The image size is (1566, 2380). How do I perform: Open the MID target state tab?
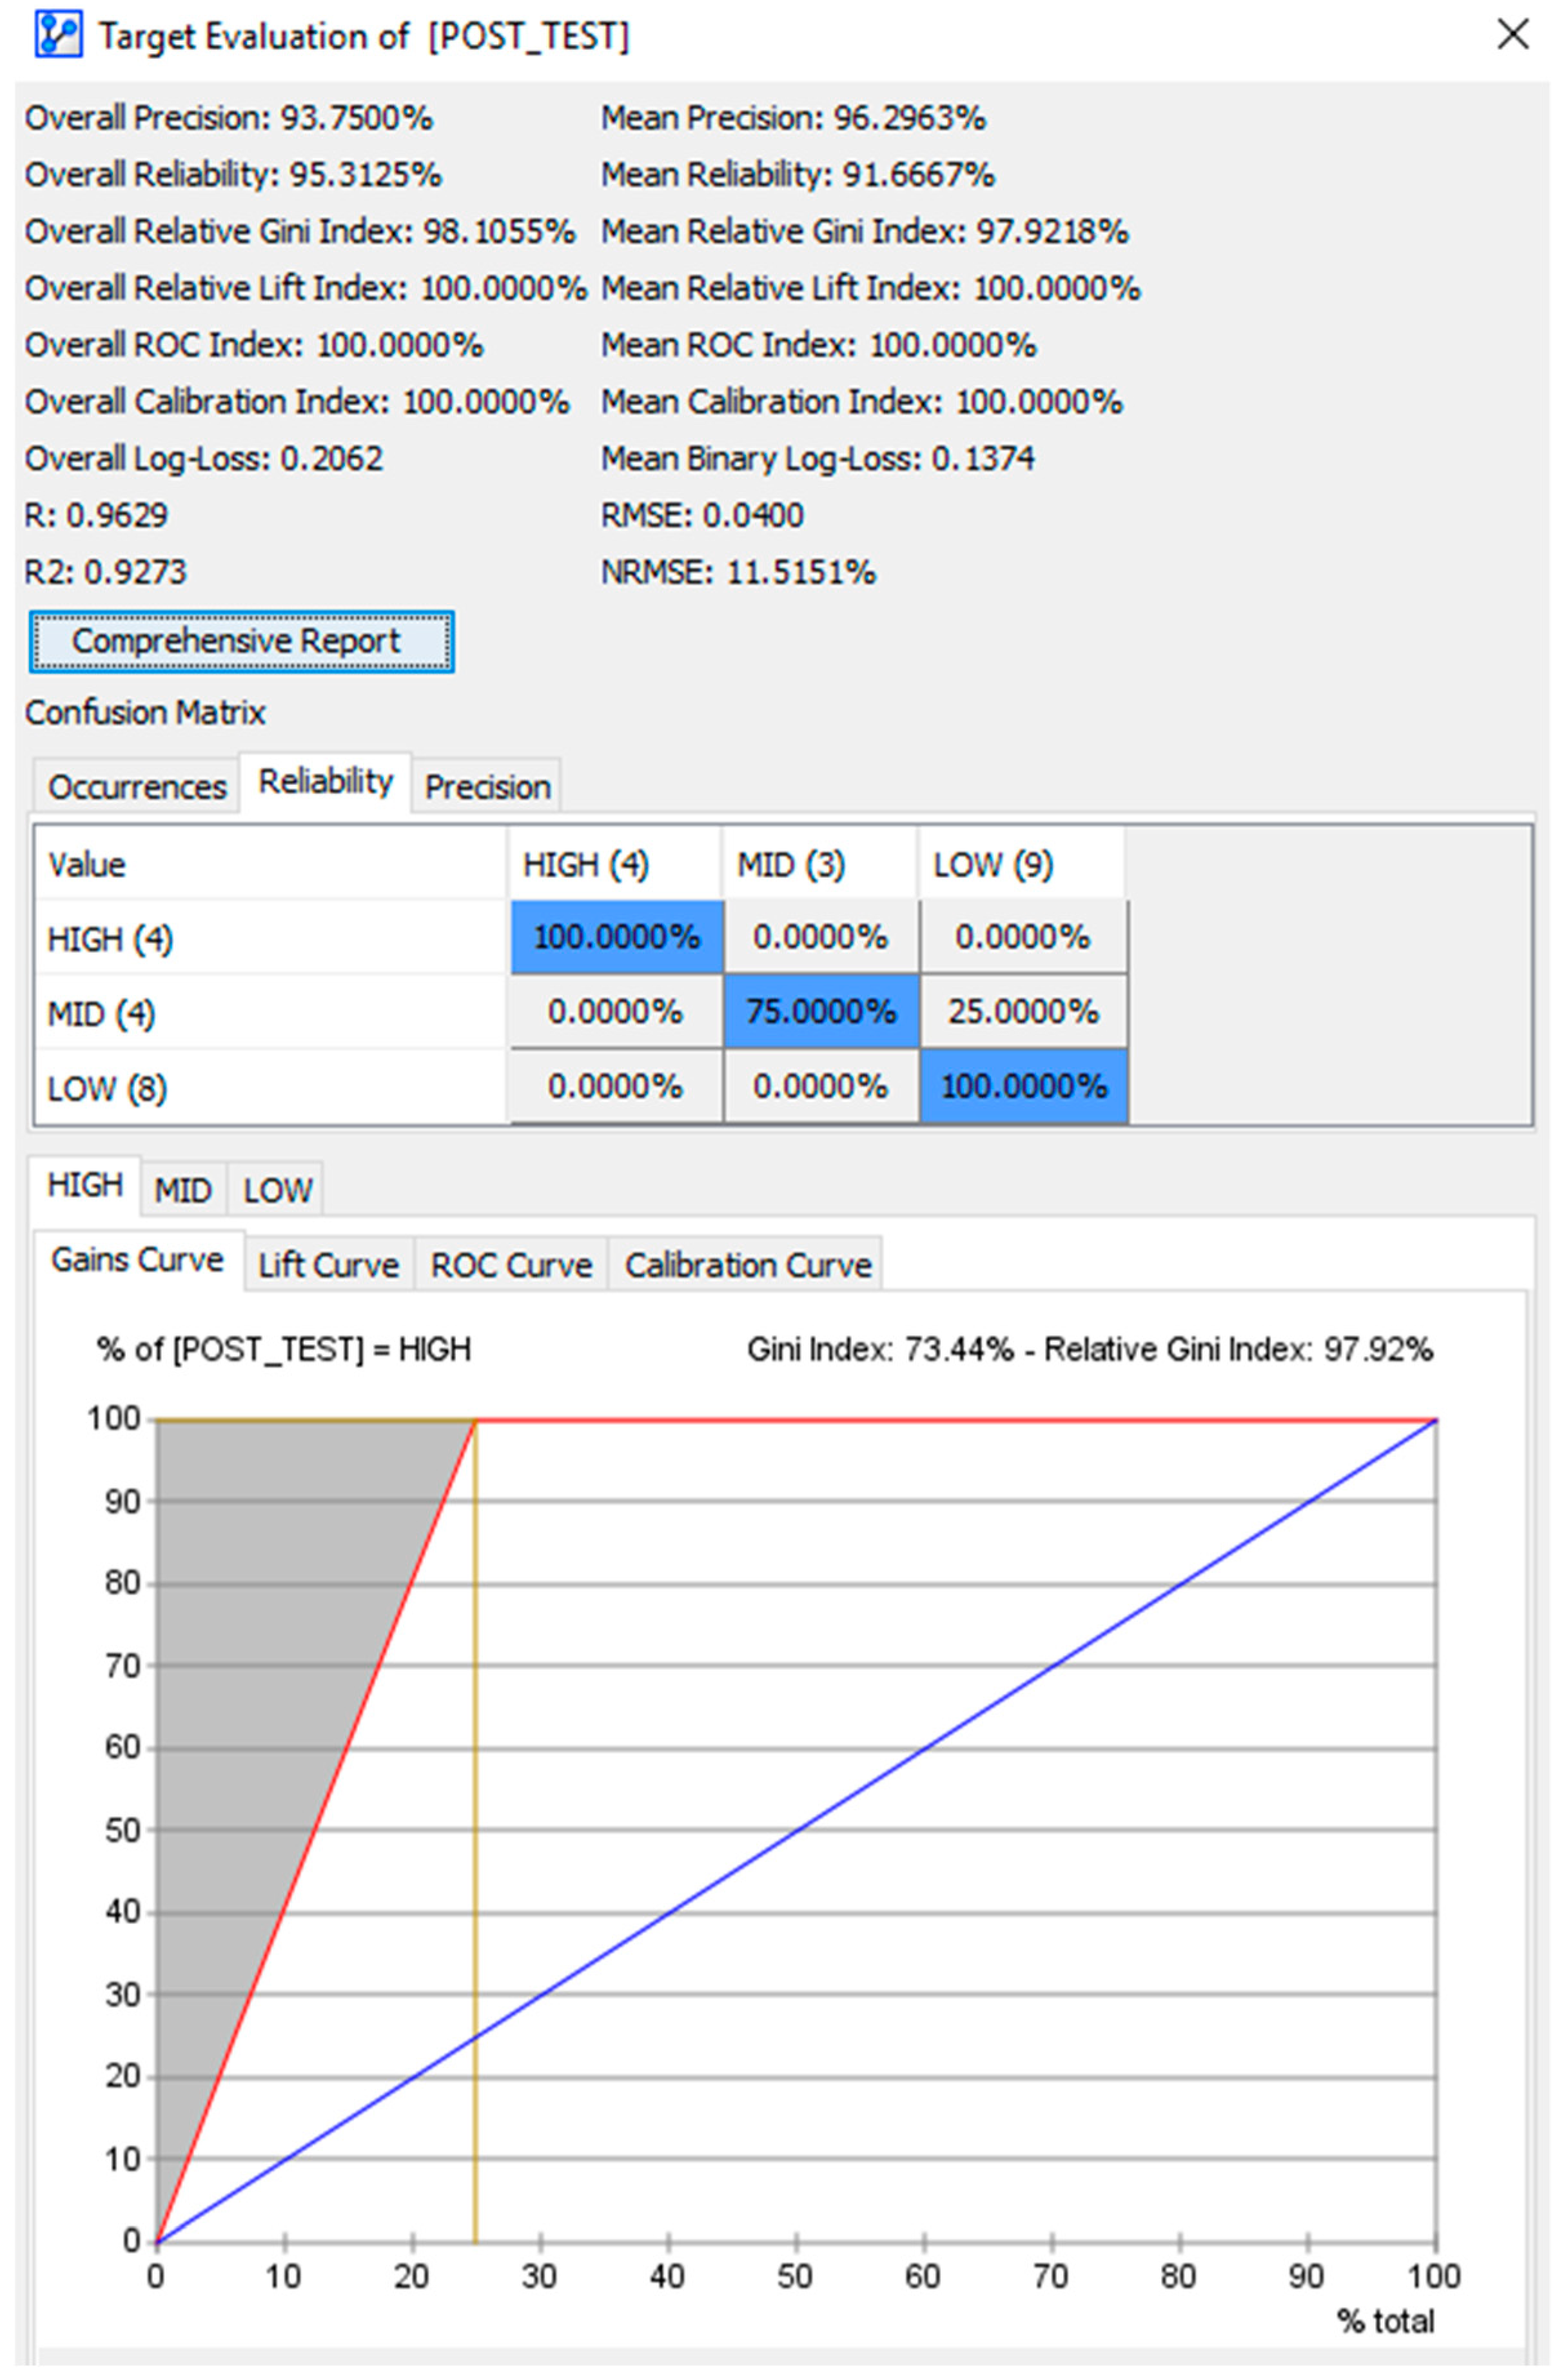(x=183, y=1190)
